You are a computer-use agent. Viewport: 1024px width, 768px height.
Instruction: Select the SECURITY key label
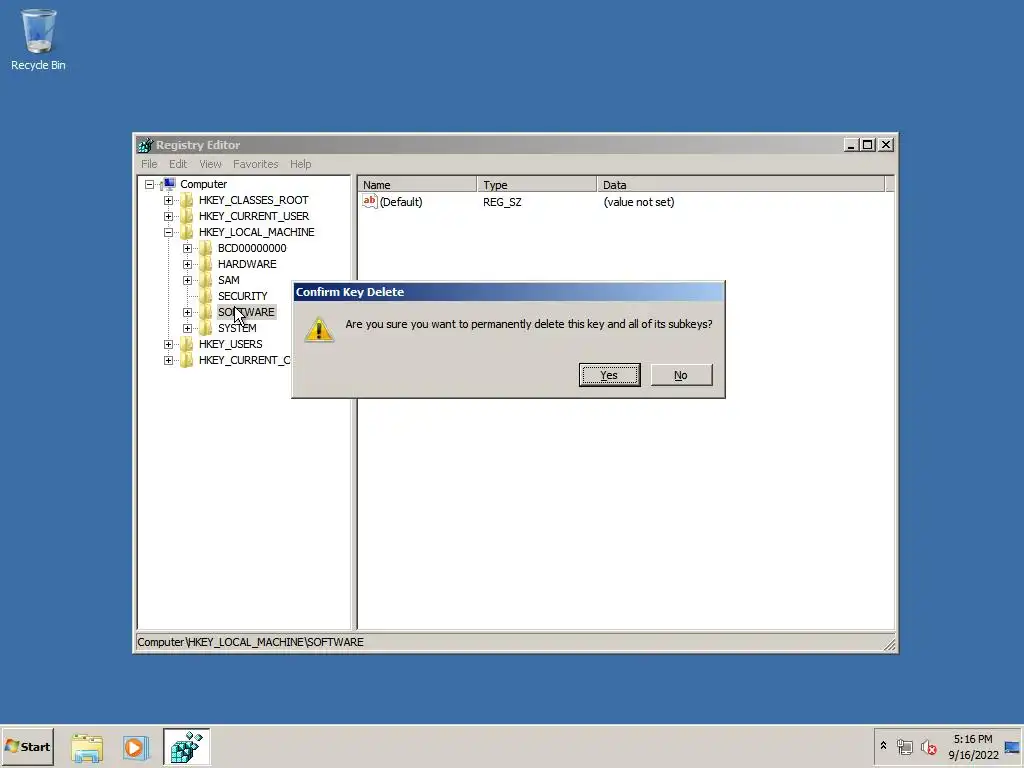[242, 296]
